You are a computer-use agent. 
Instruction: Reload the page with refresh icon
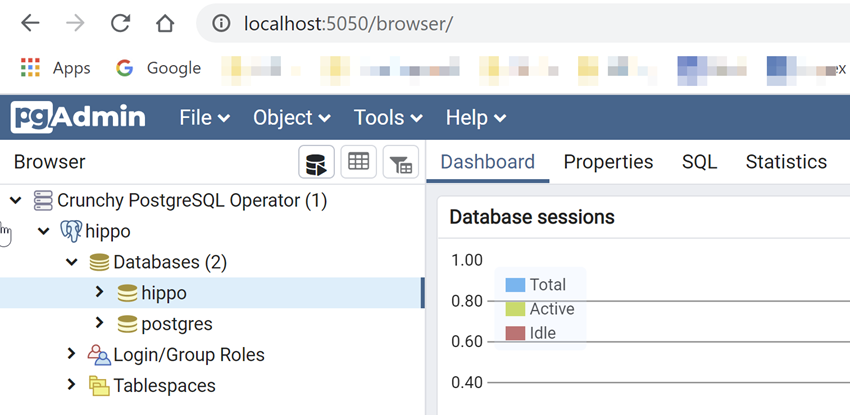click(120, 23)
